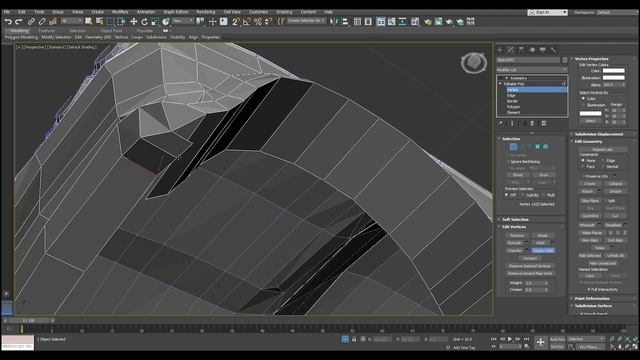Click the Pin Stack icon
Viewport: 640px width, 360px height.
click(x=500, y=123)
